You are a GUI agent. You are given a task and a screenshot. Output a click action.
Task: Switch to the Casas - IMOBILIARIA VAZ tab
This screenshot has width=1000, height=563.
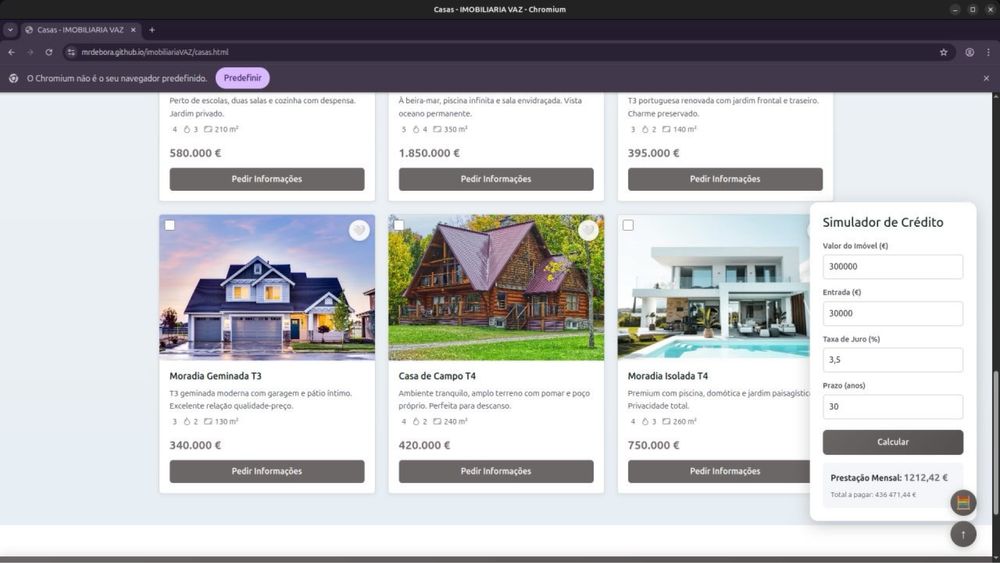coord(80,30)
